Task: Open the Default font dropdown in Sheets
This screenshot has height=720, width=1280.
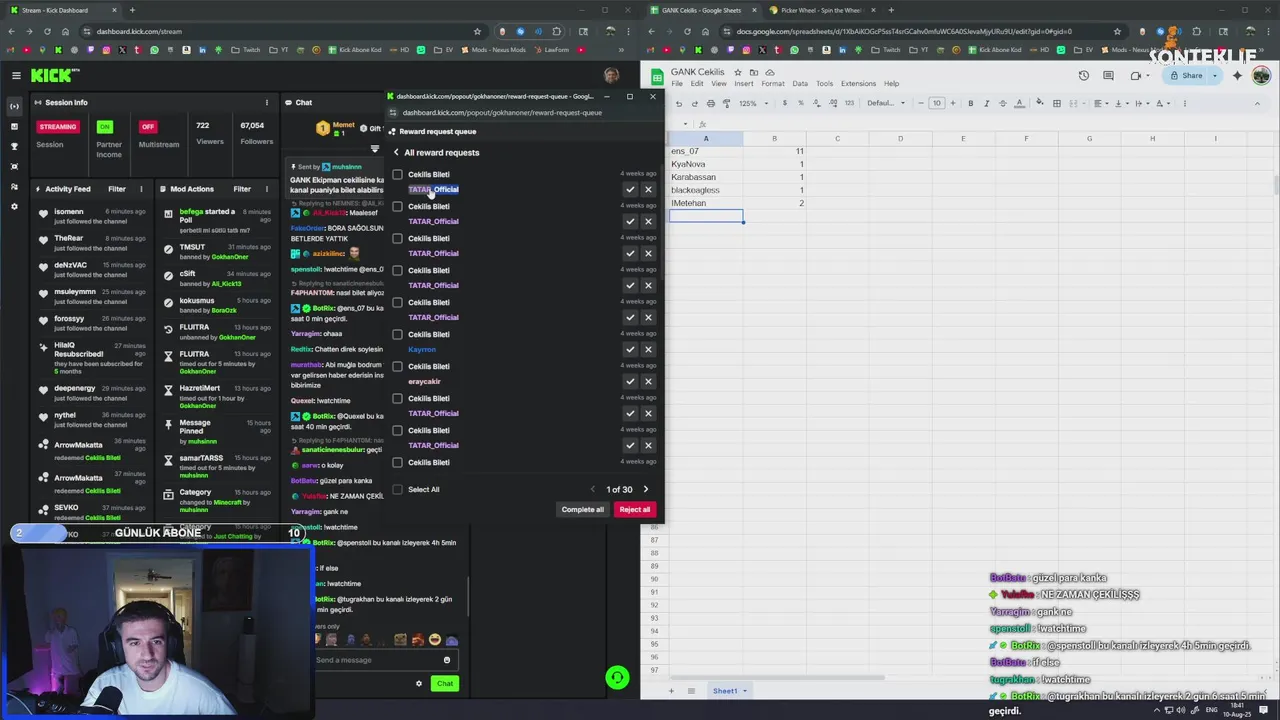Action: pyautogui.click(x=887, y=103)
